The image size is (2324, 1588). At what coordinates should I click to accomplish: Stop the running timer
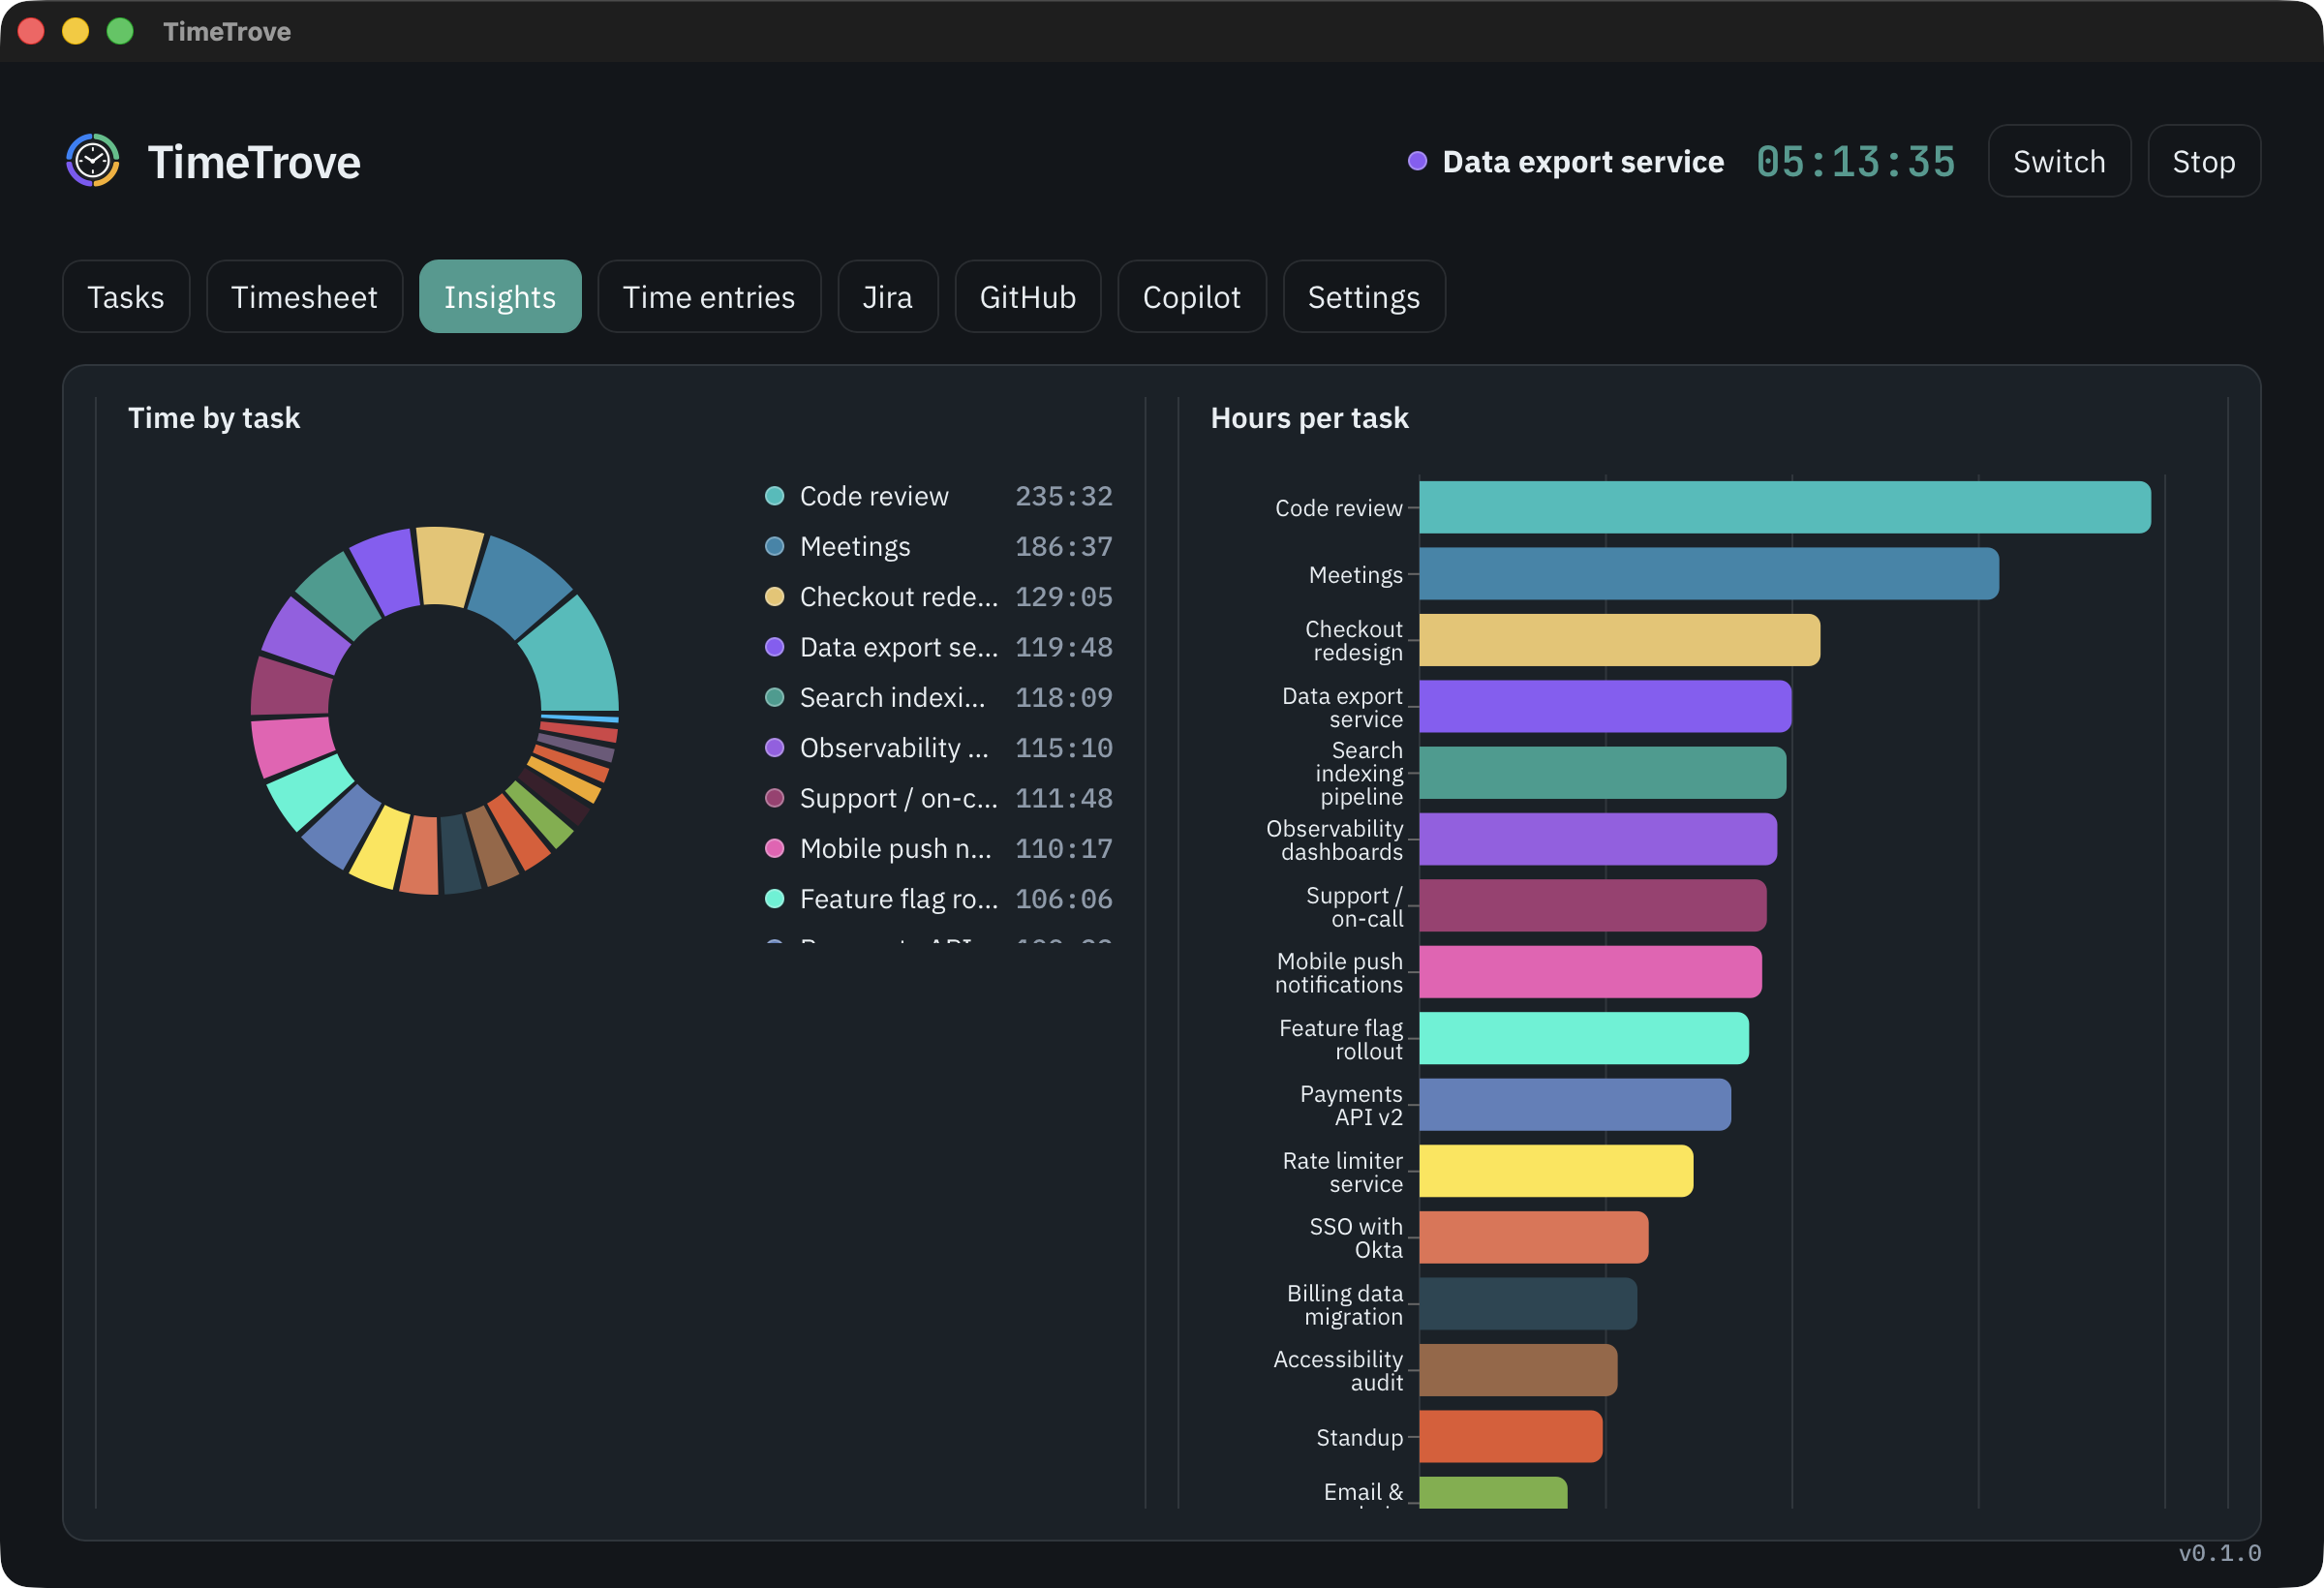pos(2204,161)
